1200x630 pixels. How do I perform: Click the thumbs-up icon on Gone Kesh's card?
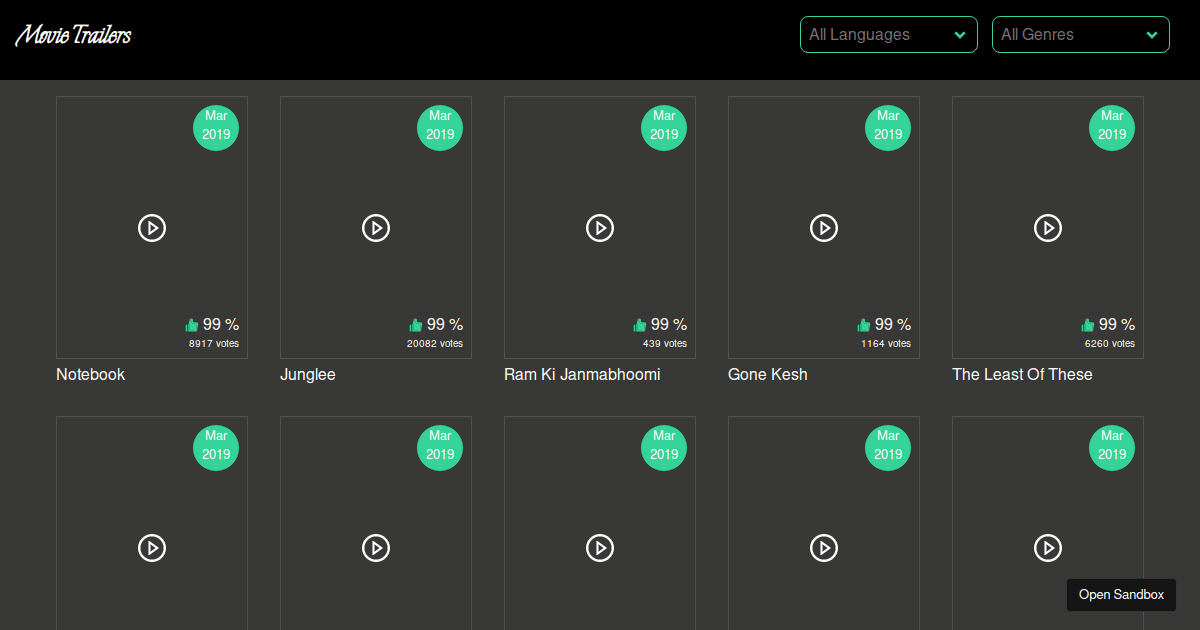point(863,324)
